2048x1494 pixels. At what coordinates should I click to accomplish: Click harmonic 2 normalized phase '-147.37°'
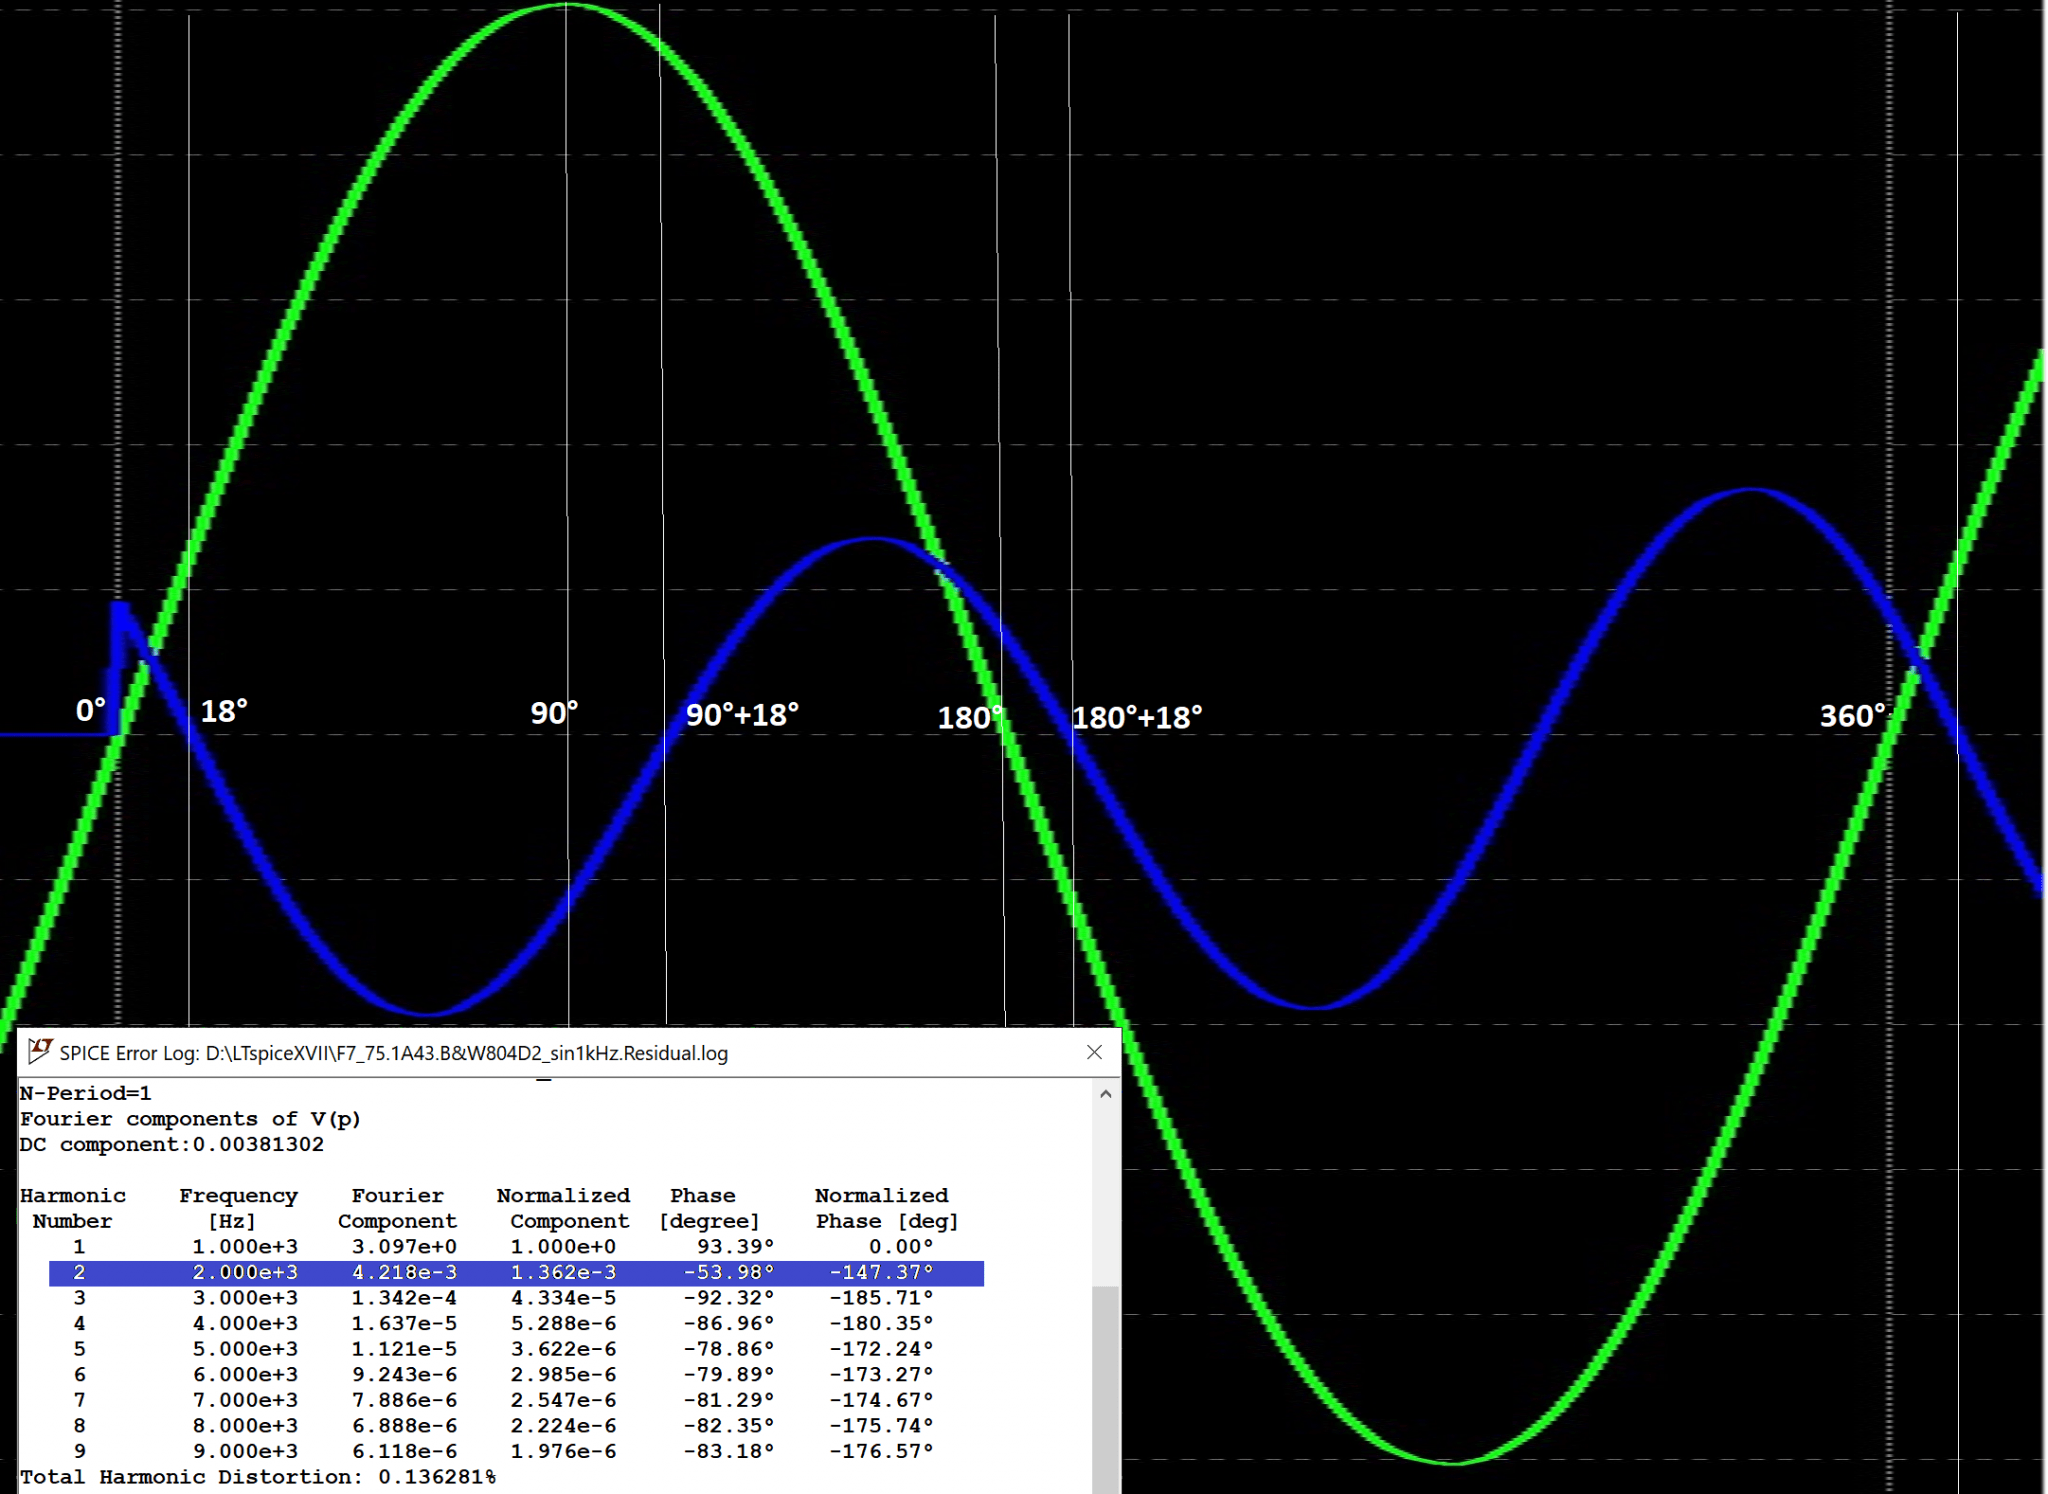point(881,1272)
